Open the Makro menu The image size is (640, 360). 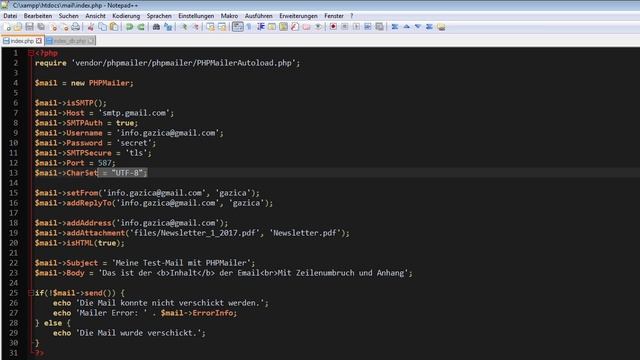[229, 16]
